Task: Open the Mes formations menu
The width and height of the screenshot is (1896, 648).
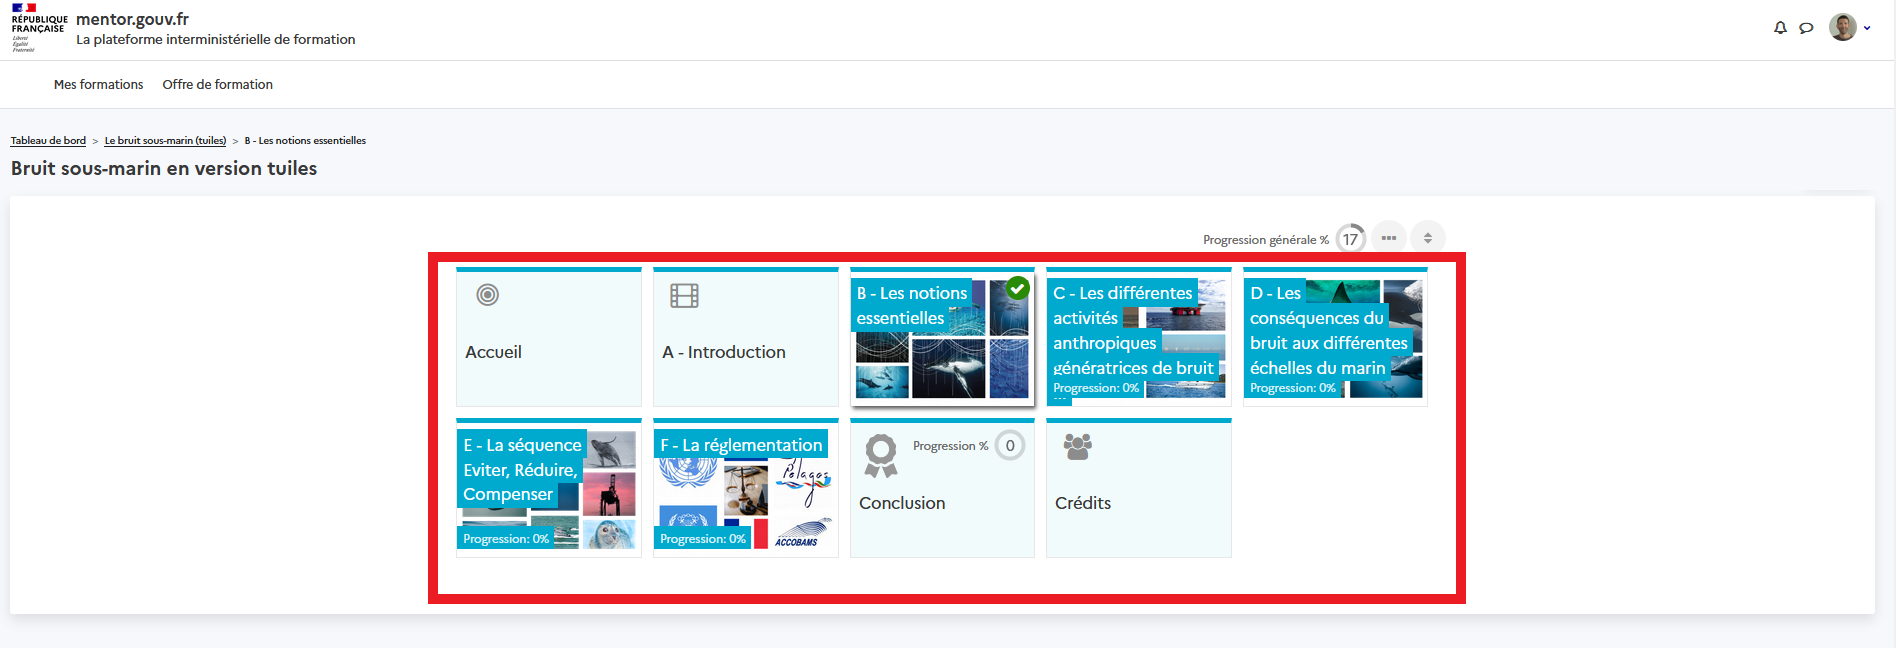Action: [98, 85]
